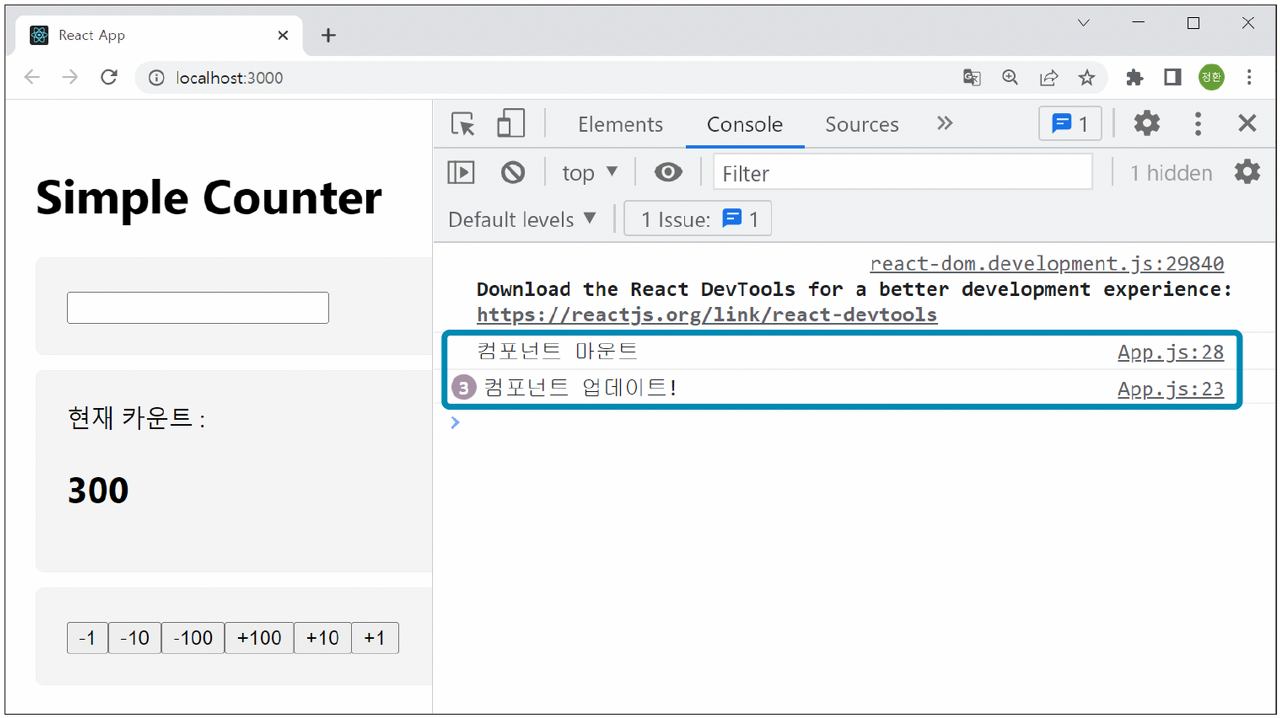Screen dimensions: 1280x718
Task: Click the +1 counter button
Action: pyautogui.click(x=375, y=638)
